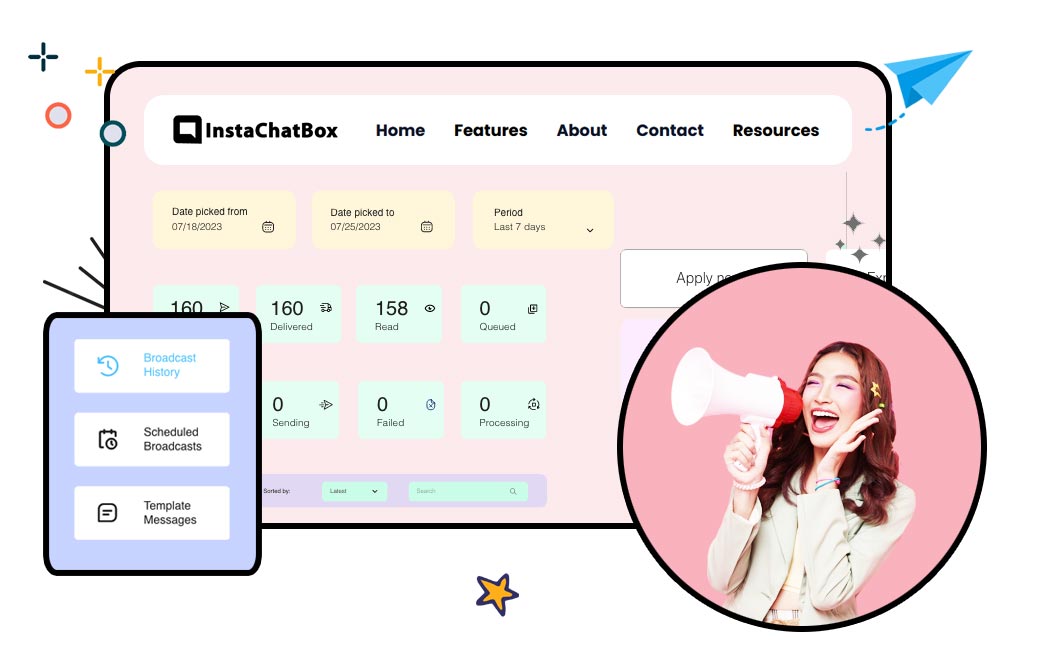
Task: Click the Failed card icon
Action: tap(431, 404)
